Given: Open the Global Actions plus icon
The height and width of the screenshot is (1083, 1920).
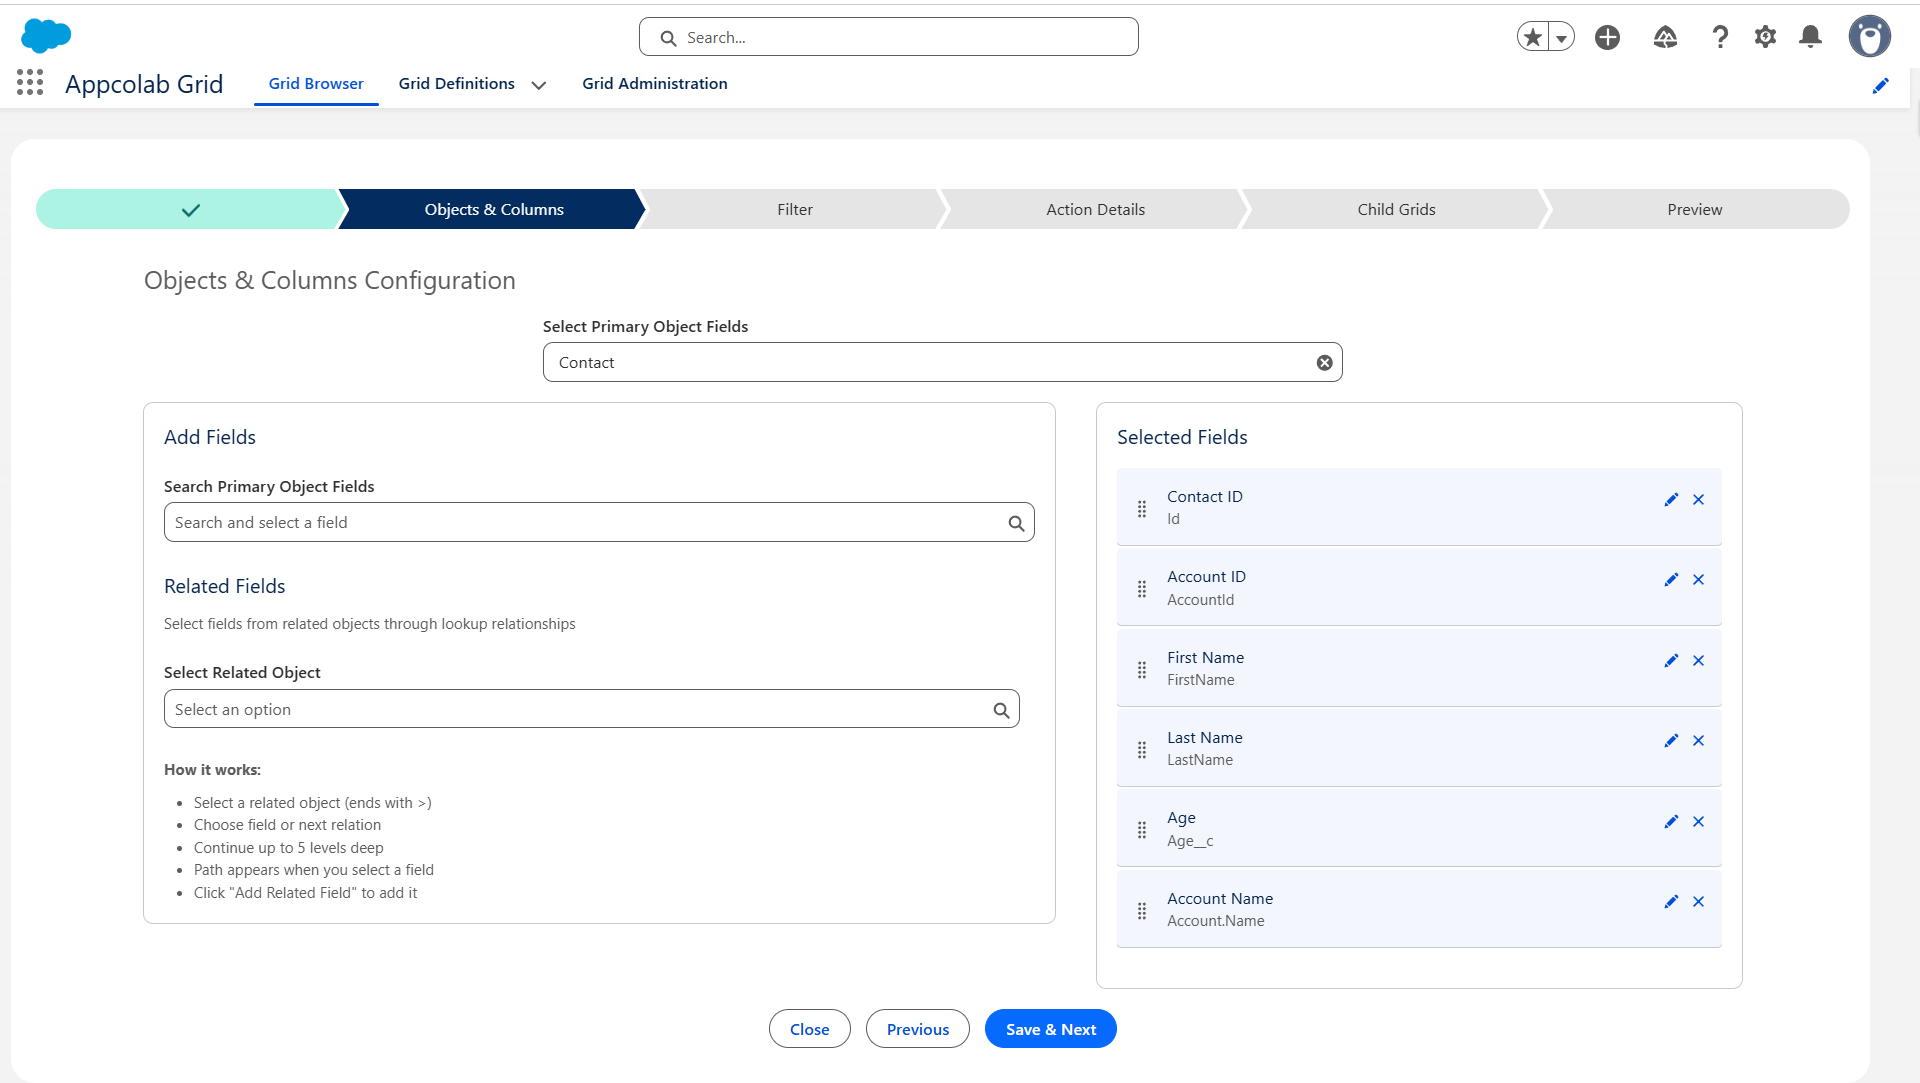Looking at the screenshot, I should [x=1608, y=37].
